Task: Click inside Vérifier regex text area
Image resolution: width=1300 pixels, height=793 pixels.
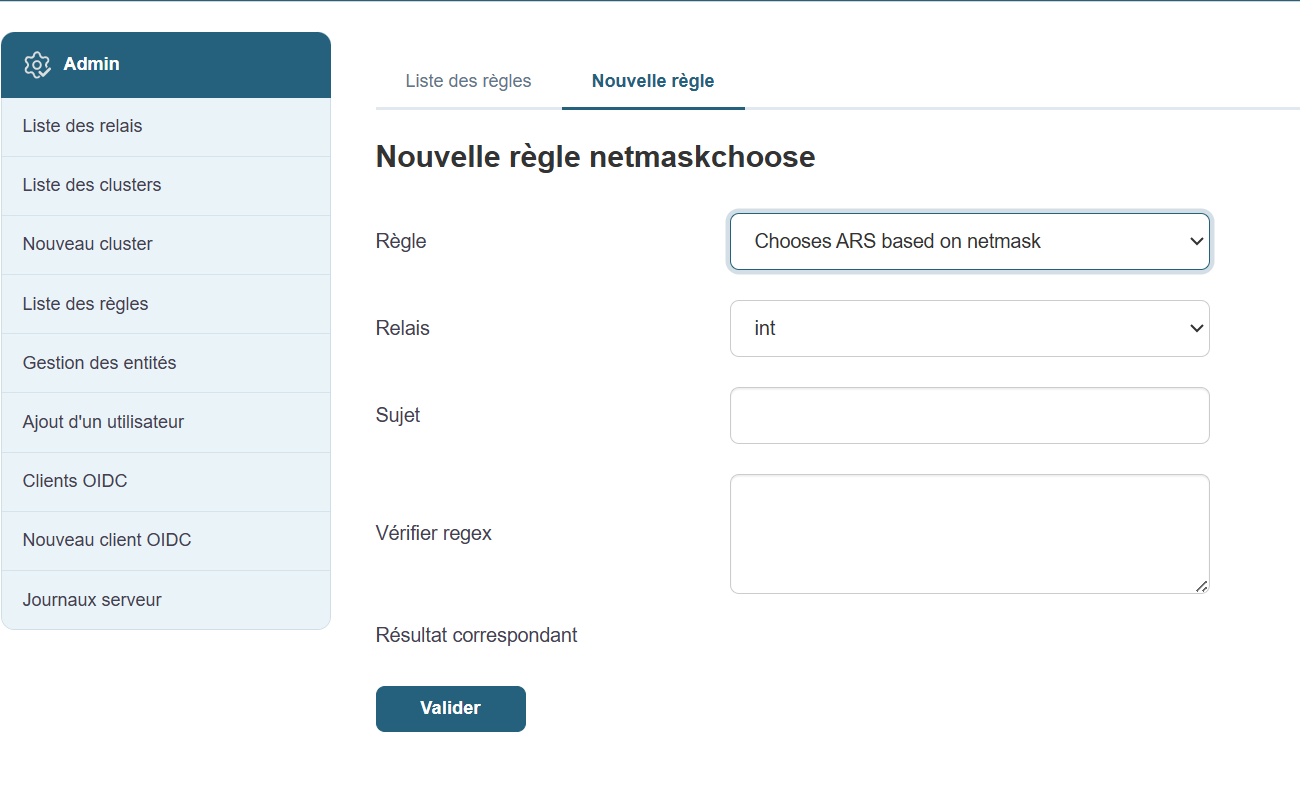Action: tap(968, 533)
